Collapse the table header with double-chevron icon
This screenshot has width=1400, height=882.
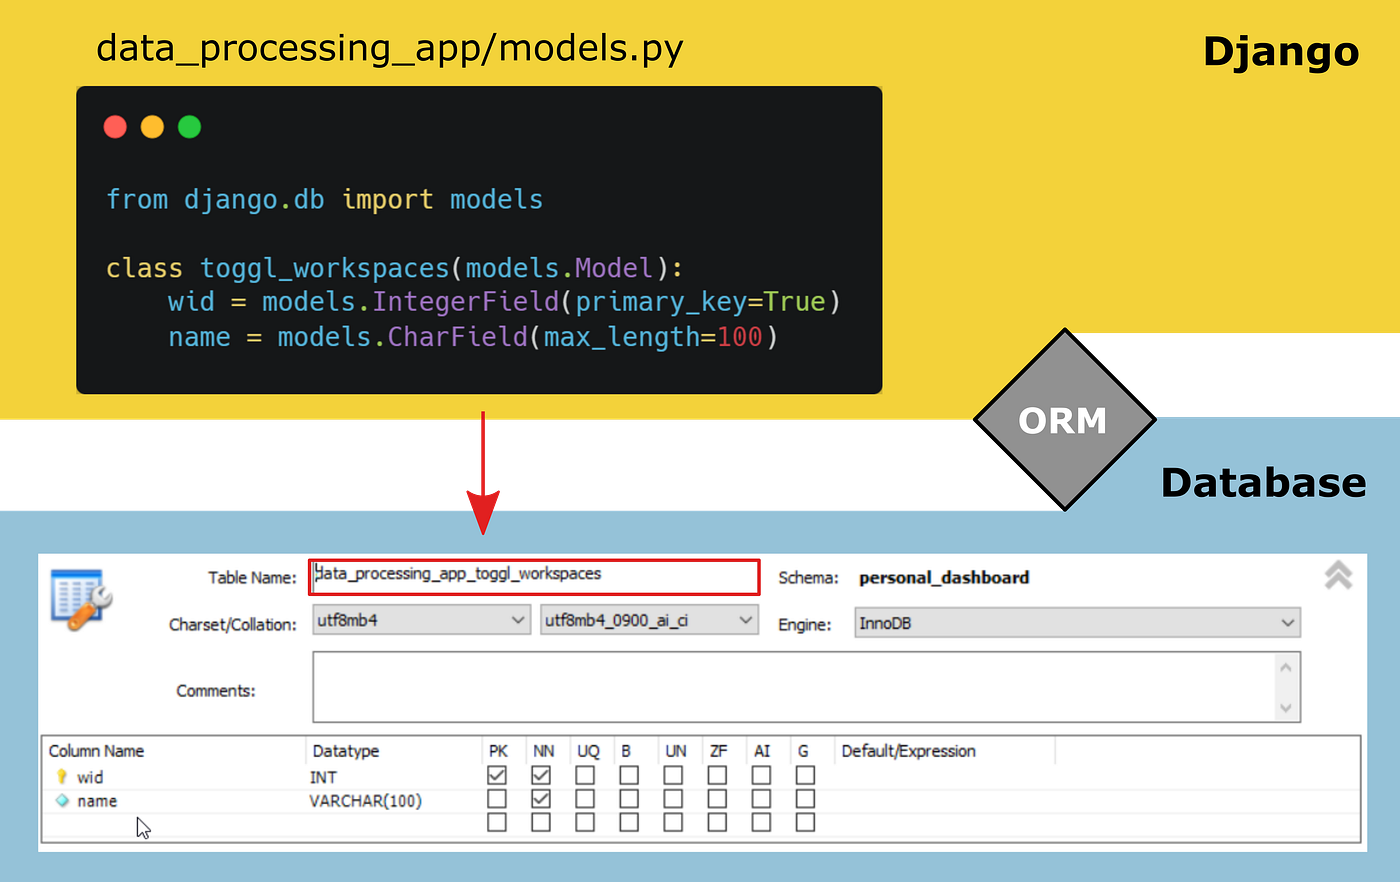(1338, 575)
